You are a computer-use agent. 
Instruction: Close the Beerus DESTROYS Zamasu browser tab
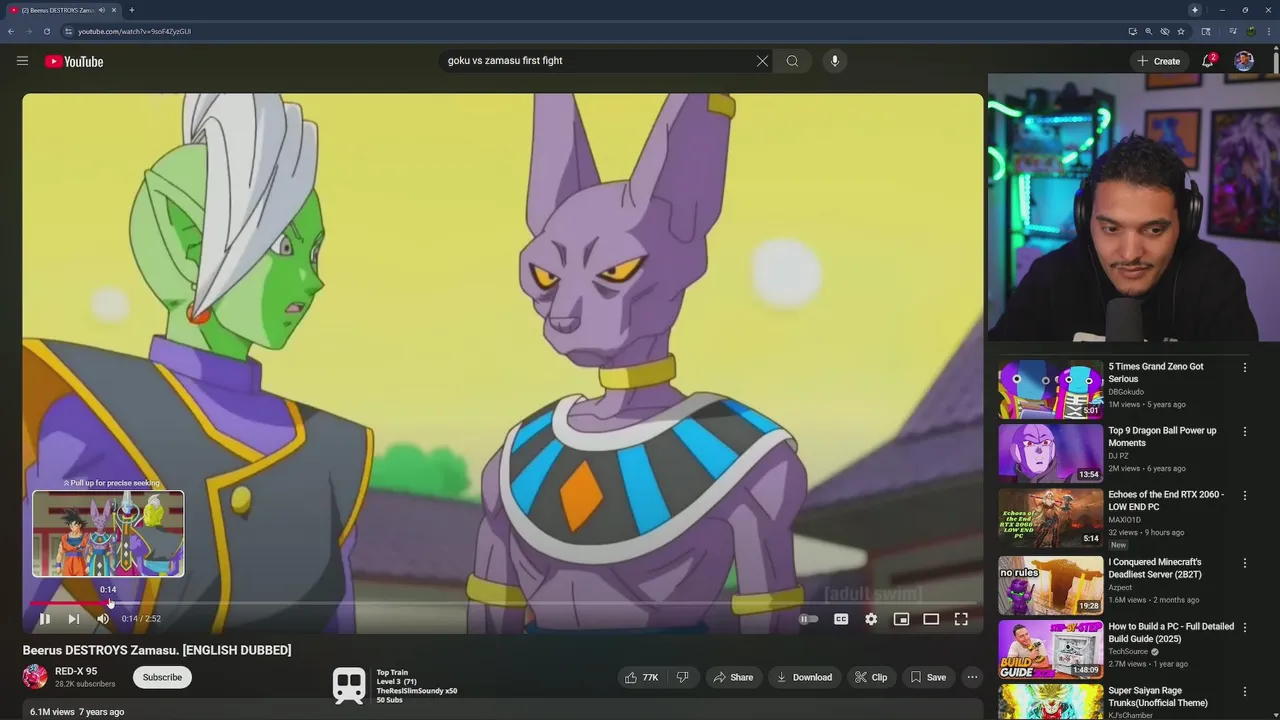tap(114, 10)
